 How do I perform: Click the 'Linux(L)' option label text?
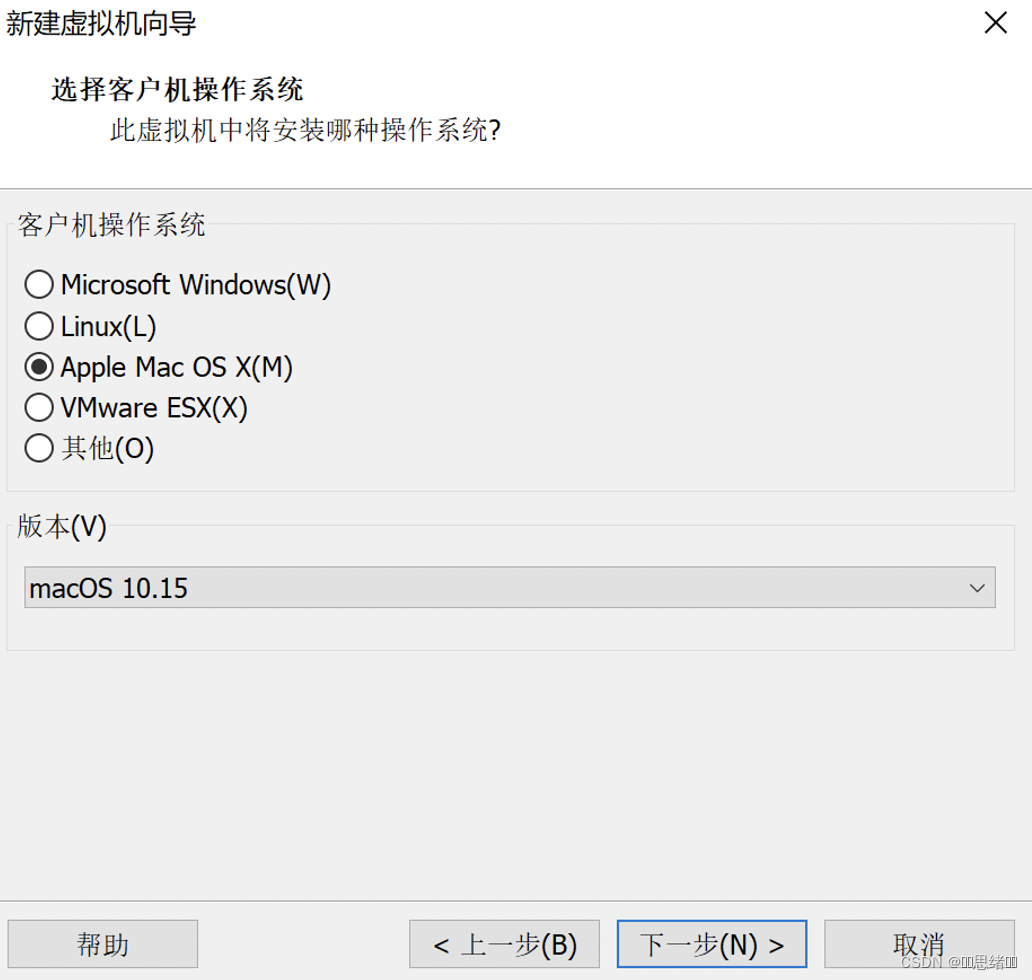pyautogui.click(x=108, y=326)
